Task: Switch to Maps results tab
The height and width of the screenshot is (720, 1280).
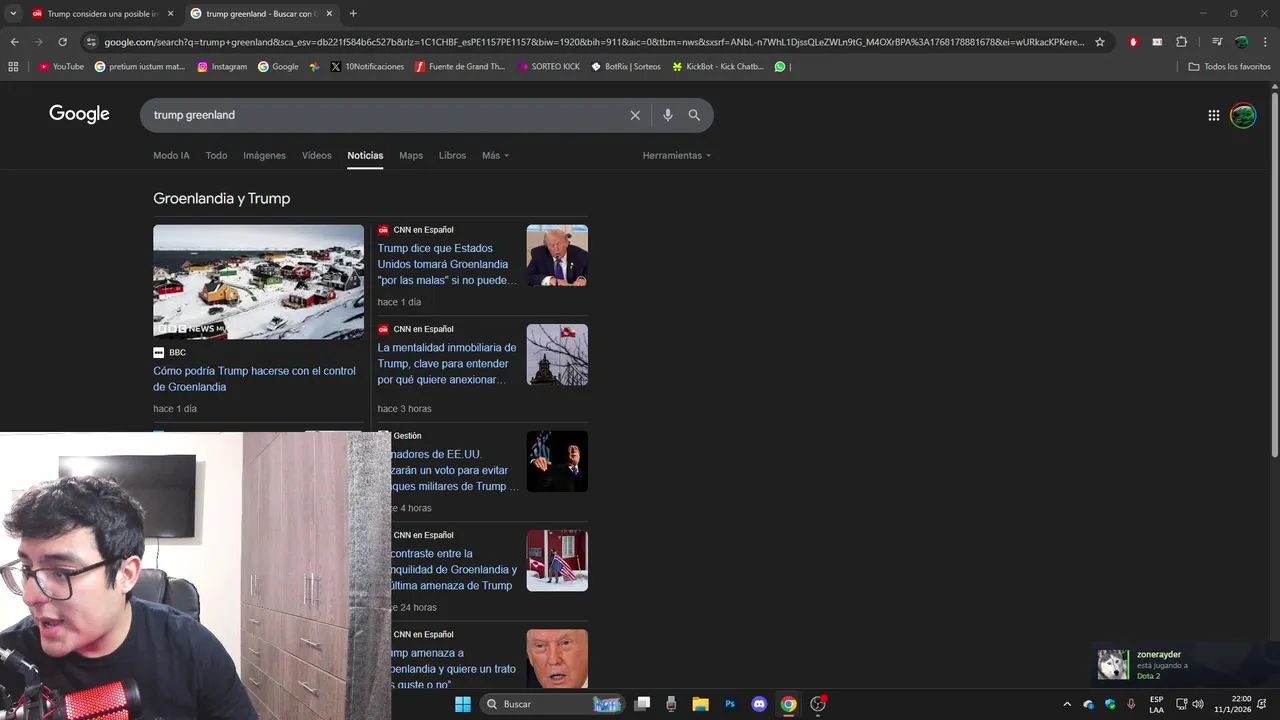Action: pos(411,155)
